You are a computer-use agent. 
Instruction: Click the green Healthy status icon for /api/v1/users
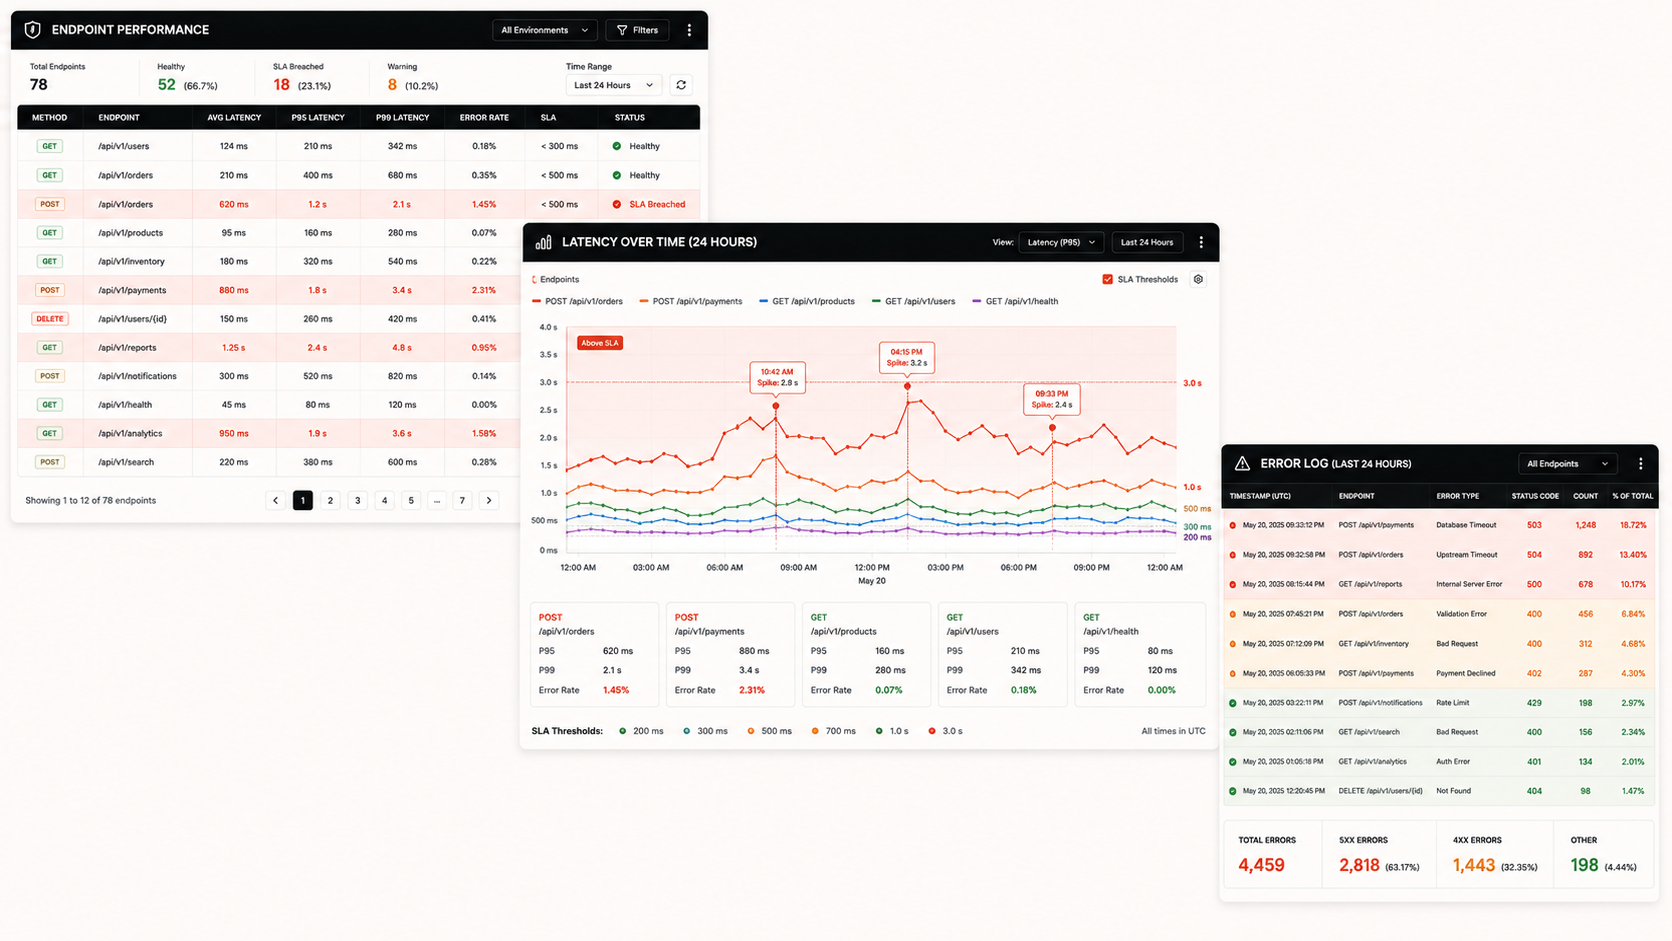(617, 146)
